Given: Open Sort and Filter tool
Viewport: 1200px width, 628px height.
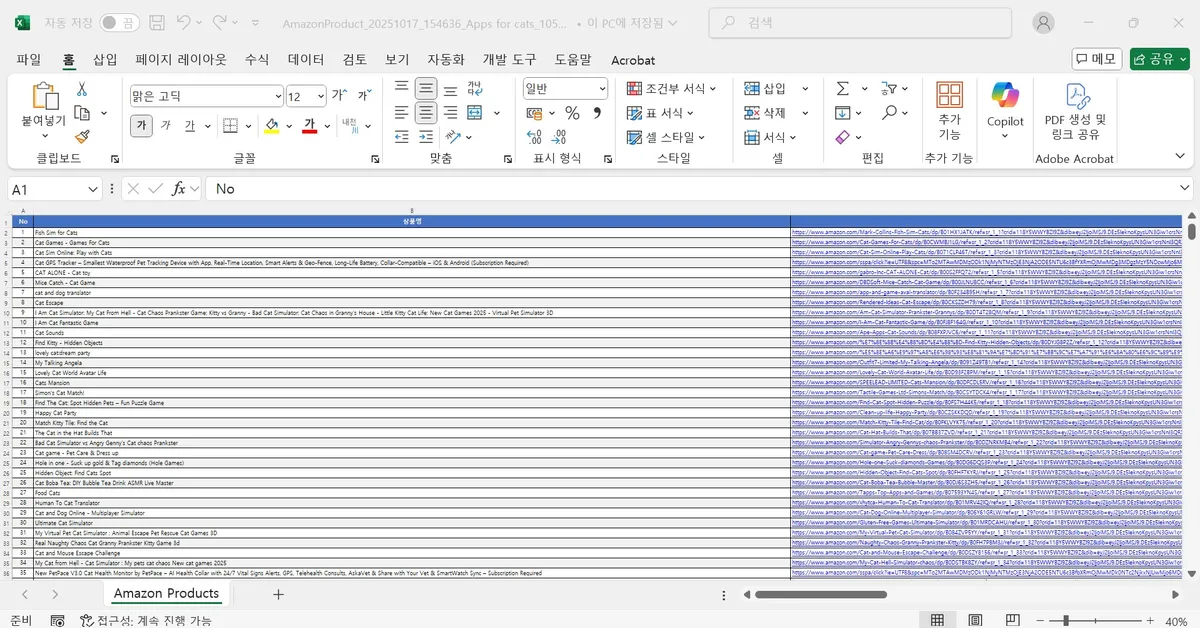Looking at the screenshot, I should 887,88.
